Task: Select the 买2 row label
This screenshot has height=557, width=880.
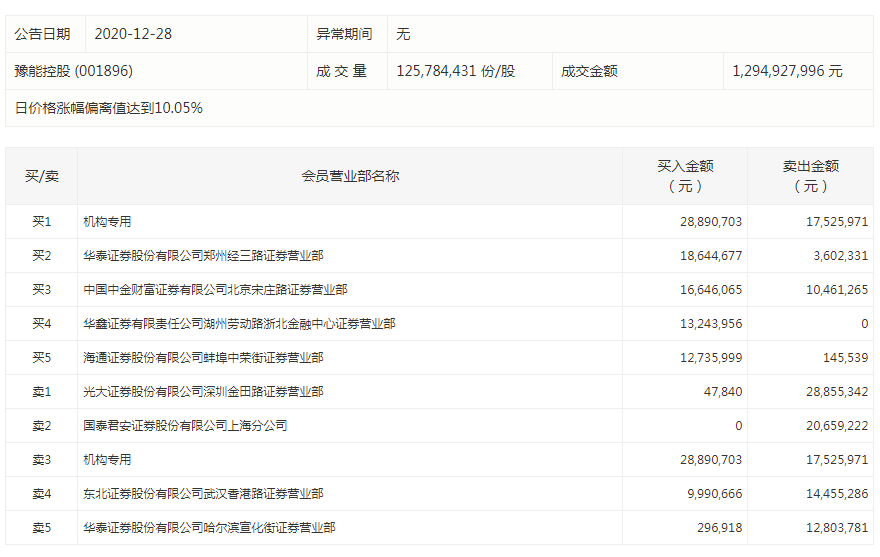Action: 42,256
